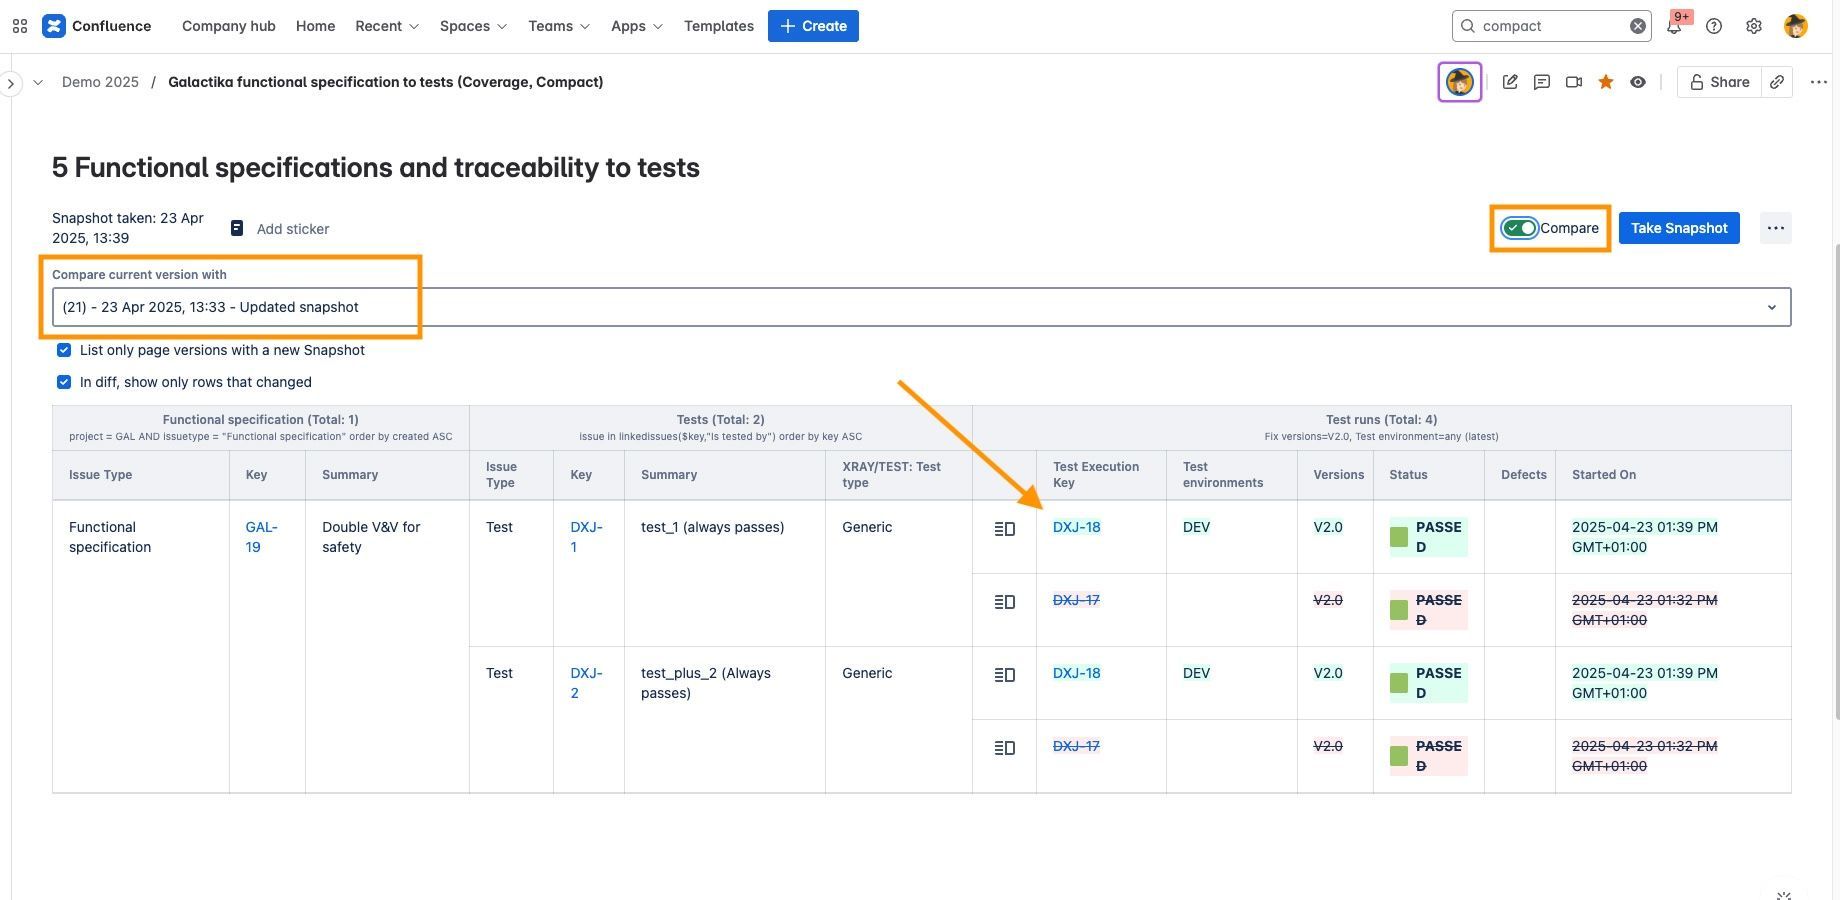Image resolution: width=1840 pixels, height=900 pixels.
Task: Click the green PASSED status square for DXJ-1 DXJ-18
Action: [x=1399, y=537]
